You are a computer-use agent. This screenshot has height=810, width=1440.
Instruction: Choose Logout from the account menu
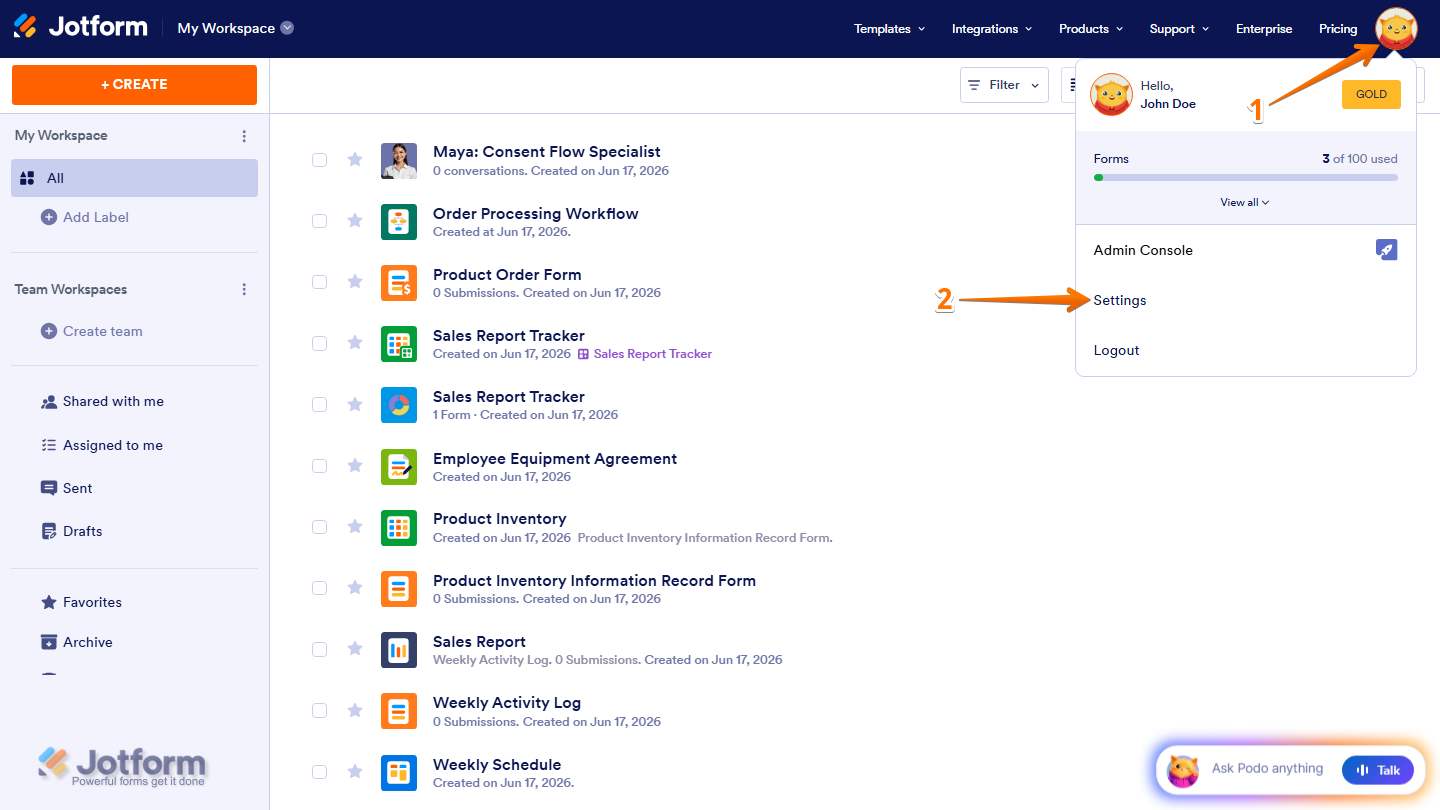pyautogui.click(x=1116, y=350)
